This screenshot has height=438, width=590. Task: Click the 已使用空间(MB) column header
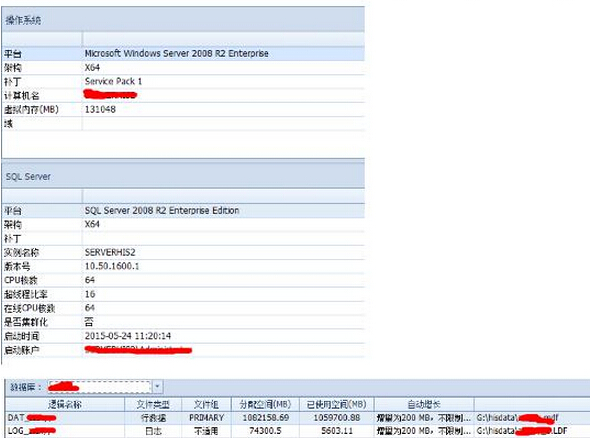[x=337, y=405]
